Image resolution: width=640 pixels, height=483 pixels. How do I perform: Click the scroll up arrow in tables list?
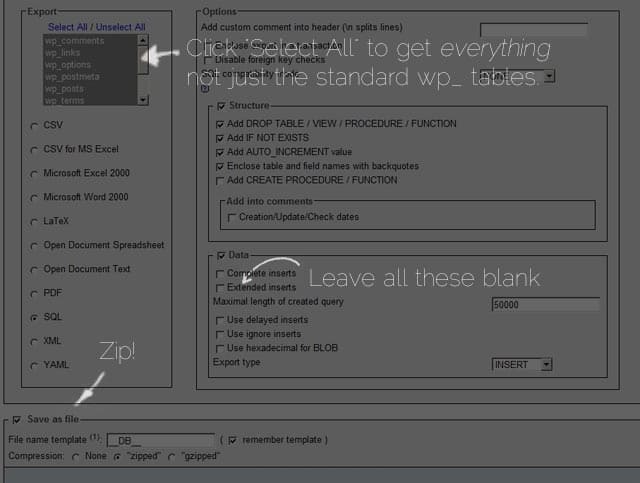[143, 41]
